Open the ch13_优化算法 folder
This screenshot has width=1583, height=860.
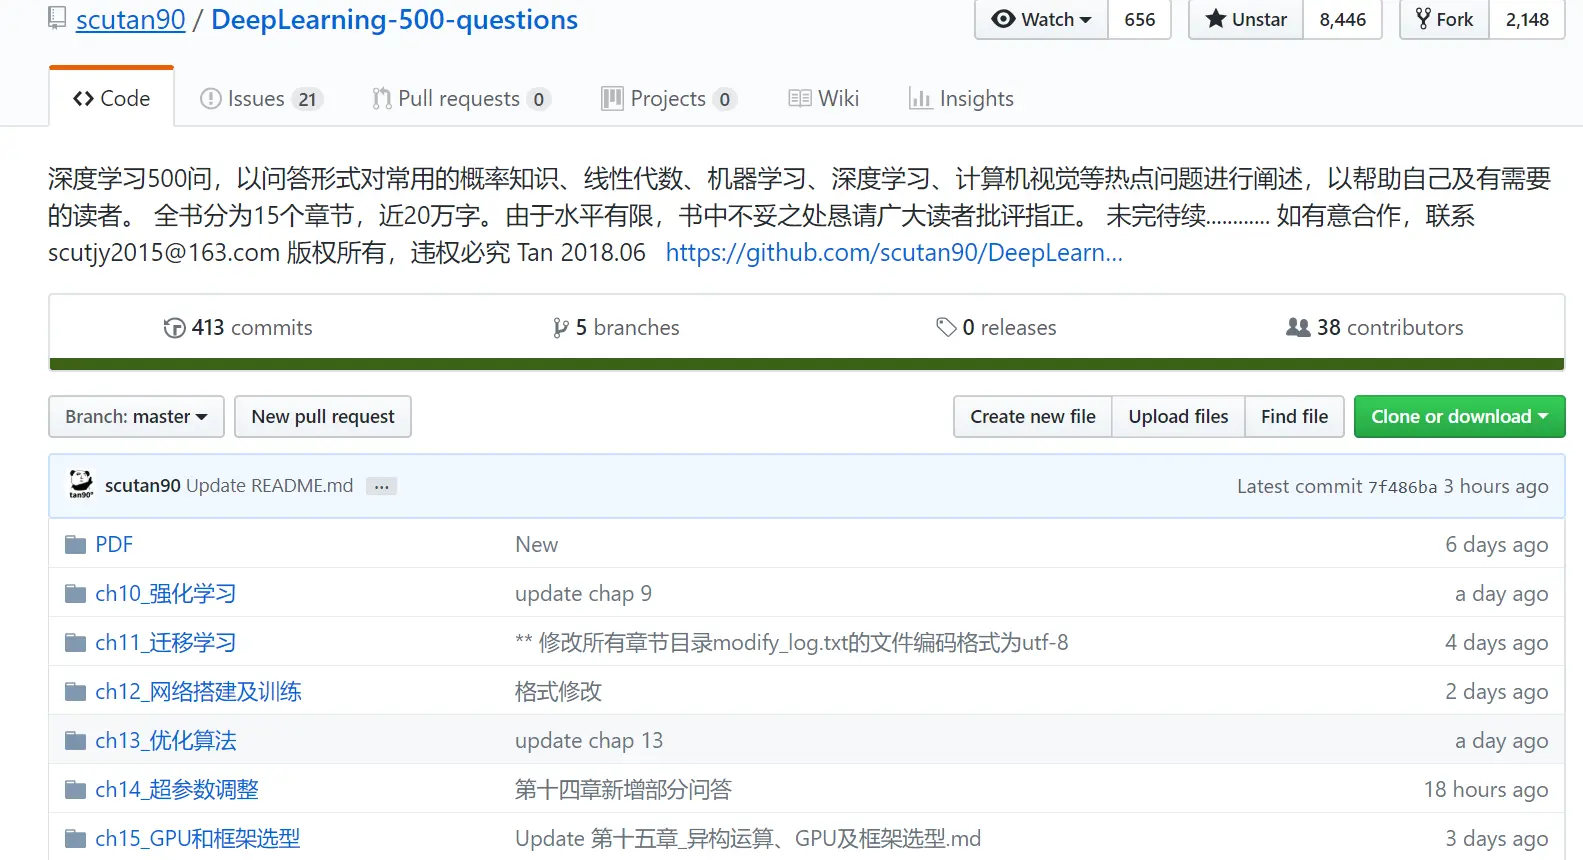pyautogui.click(x=166, y=740)
